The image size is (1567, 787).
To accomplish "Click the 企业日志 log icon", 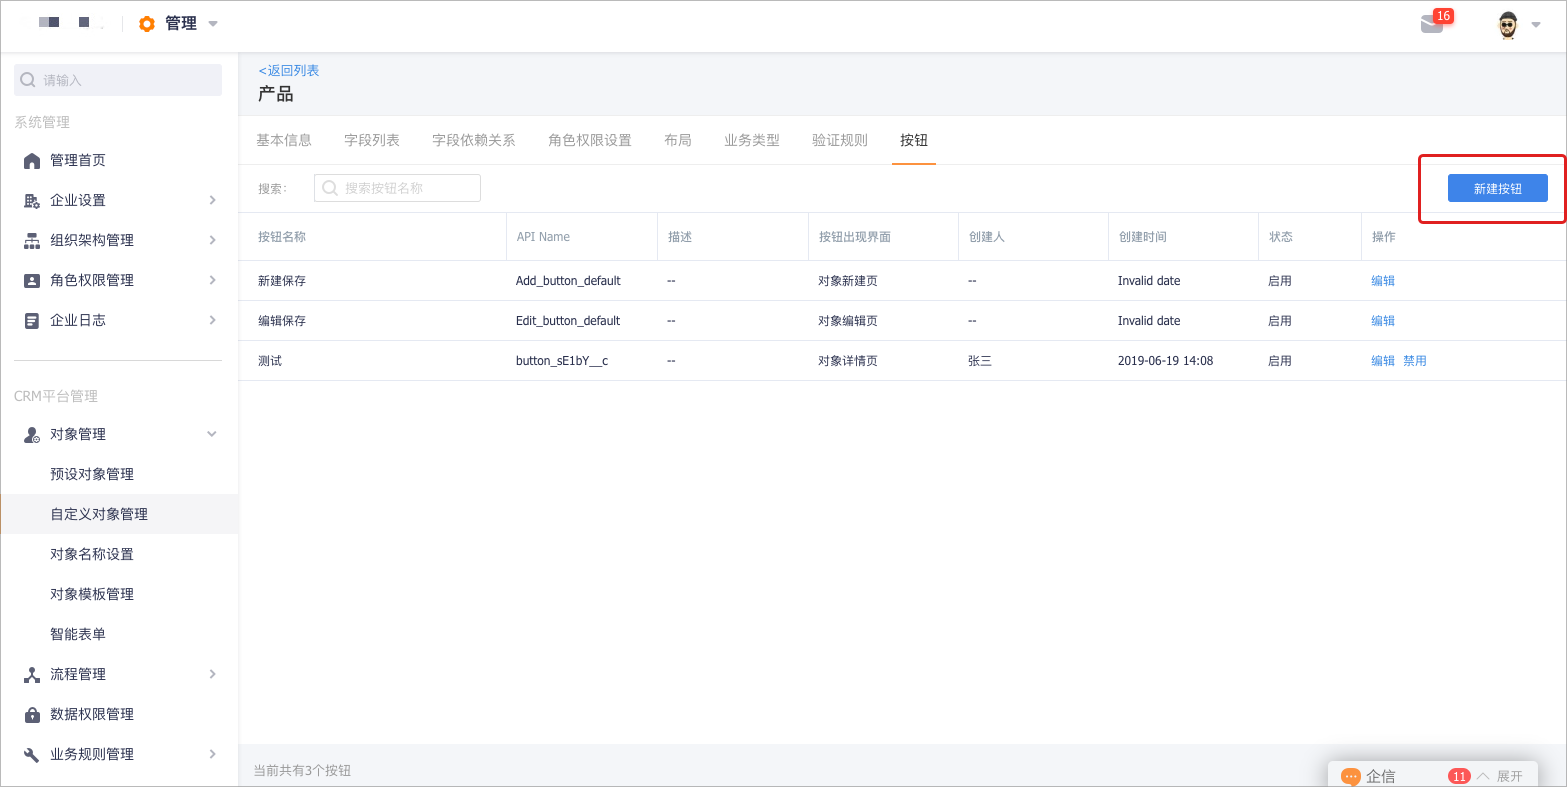I will [32, 321].
